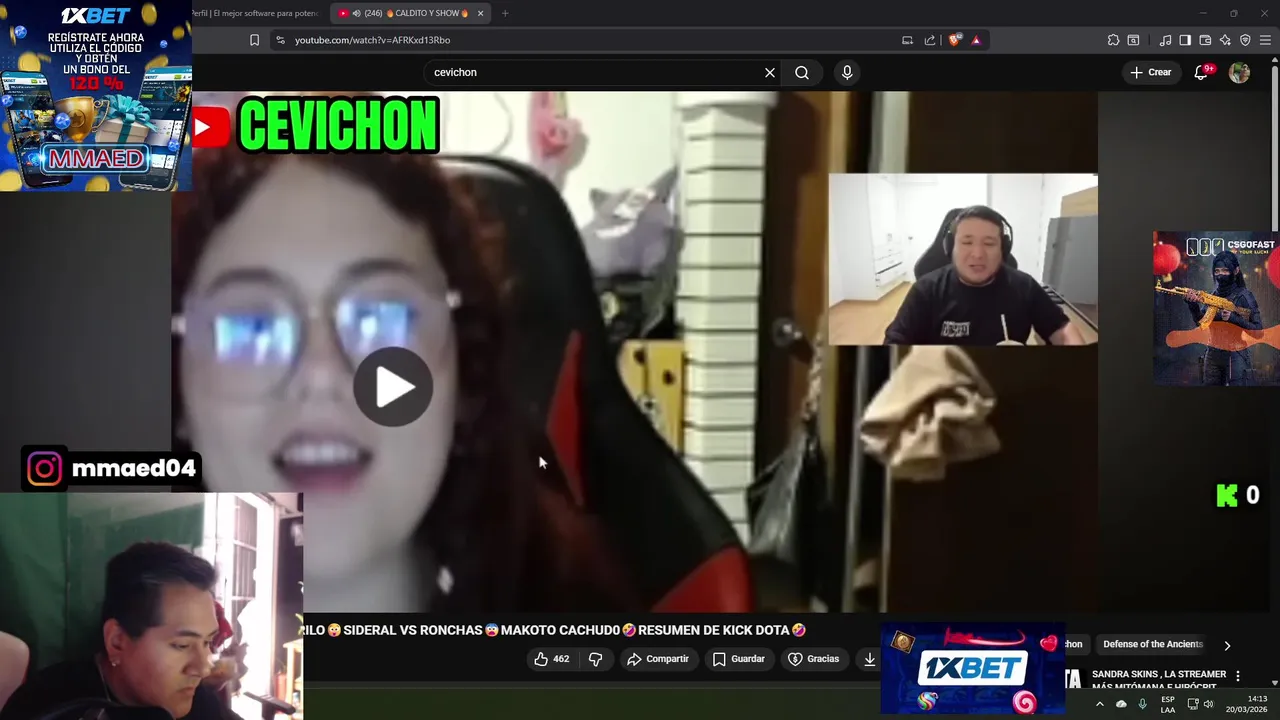
Task: Click the OneDrive cloud tray icon
Action: tap(1121, 704)
